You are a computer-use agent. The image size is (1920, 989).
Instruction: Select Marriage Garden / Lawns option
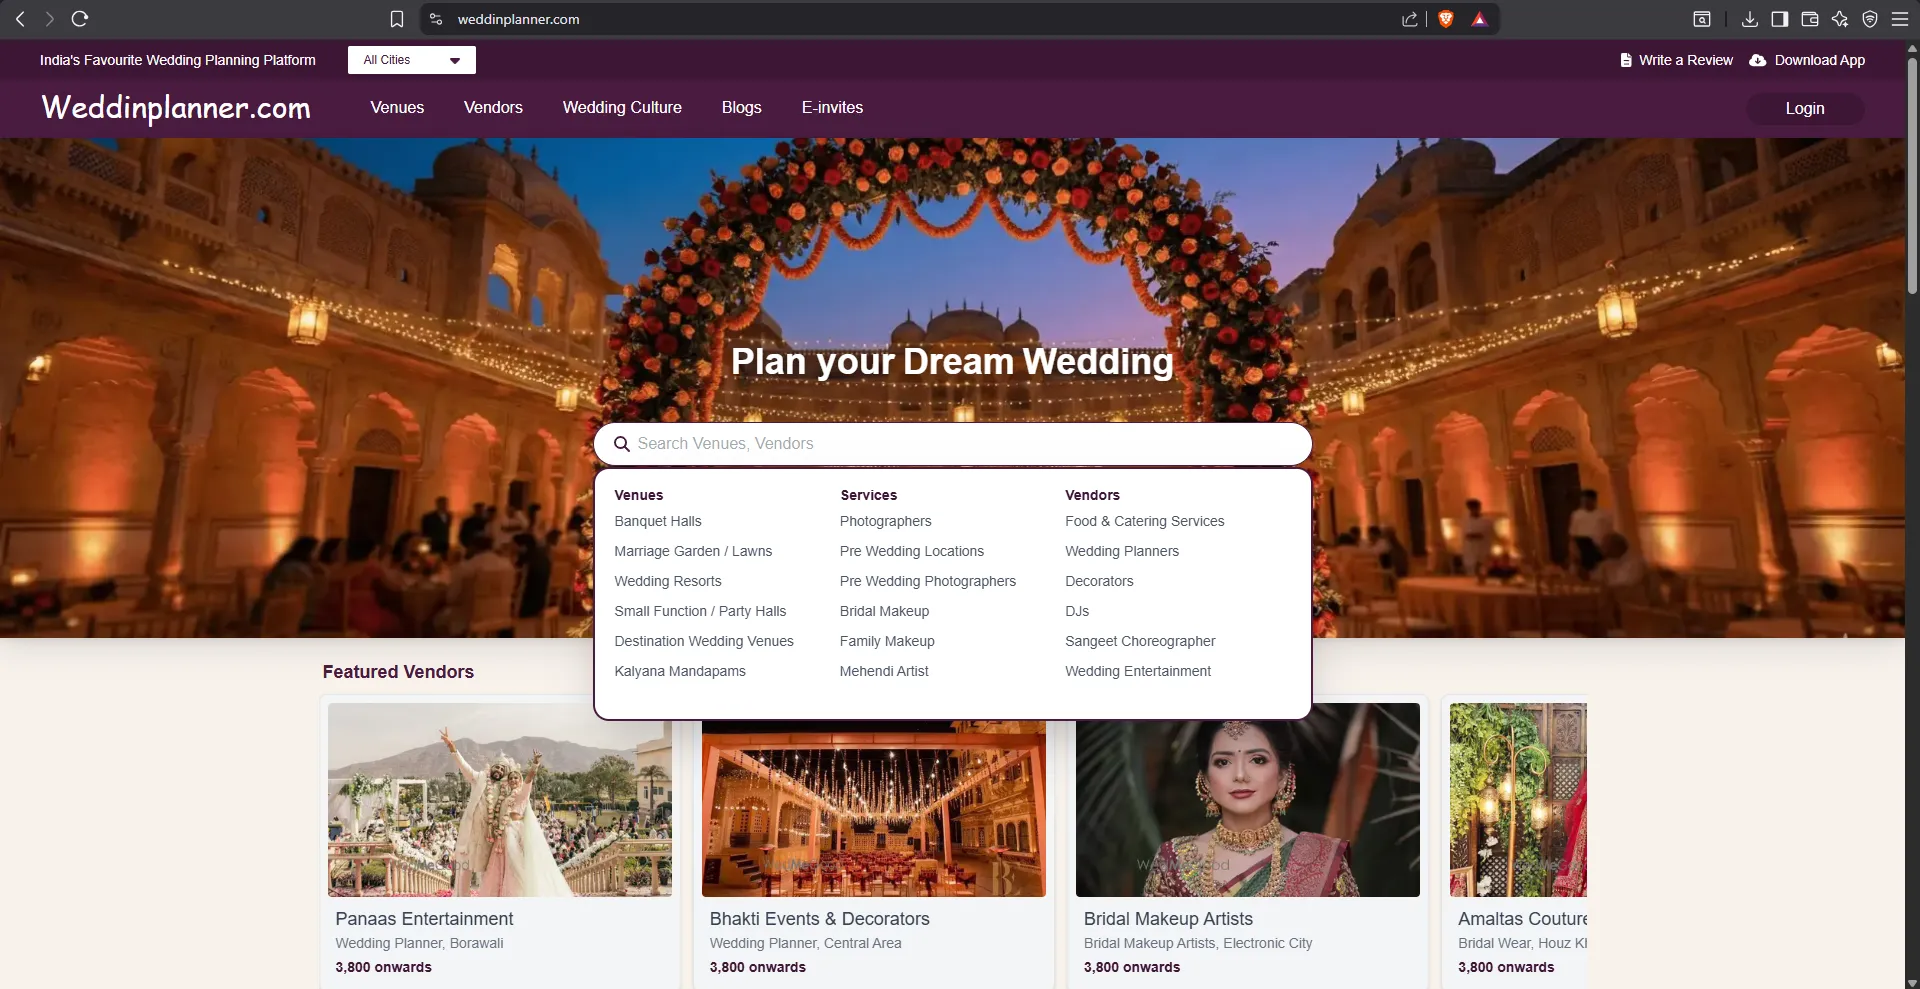pos(693,551)
